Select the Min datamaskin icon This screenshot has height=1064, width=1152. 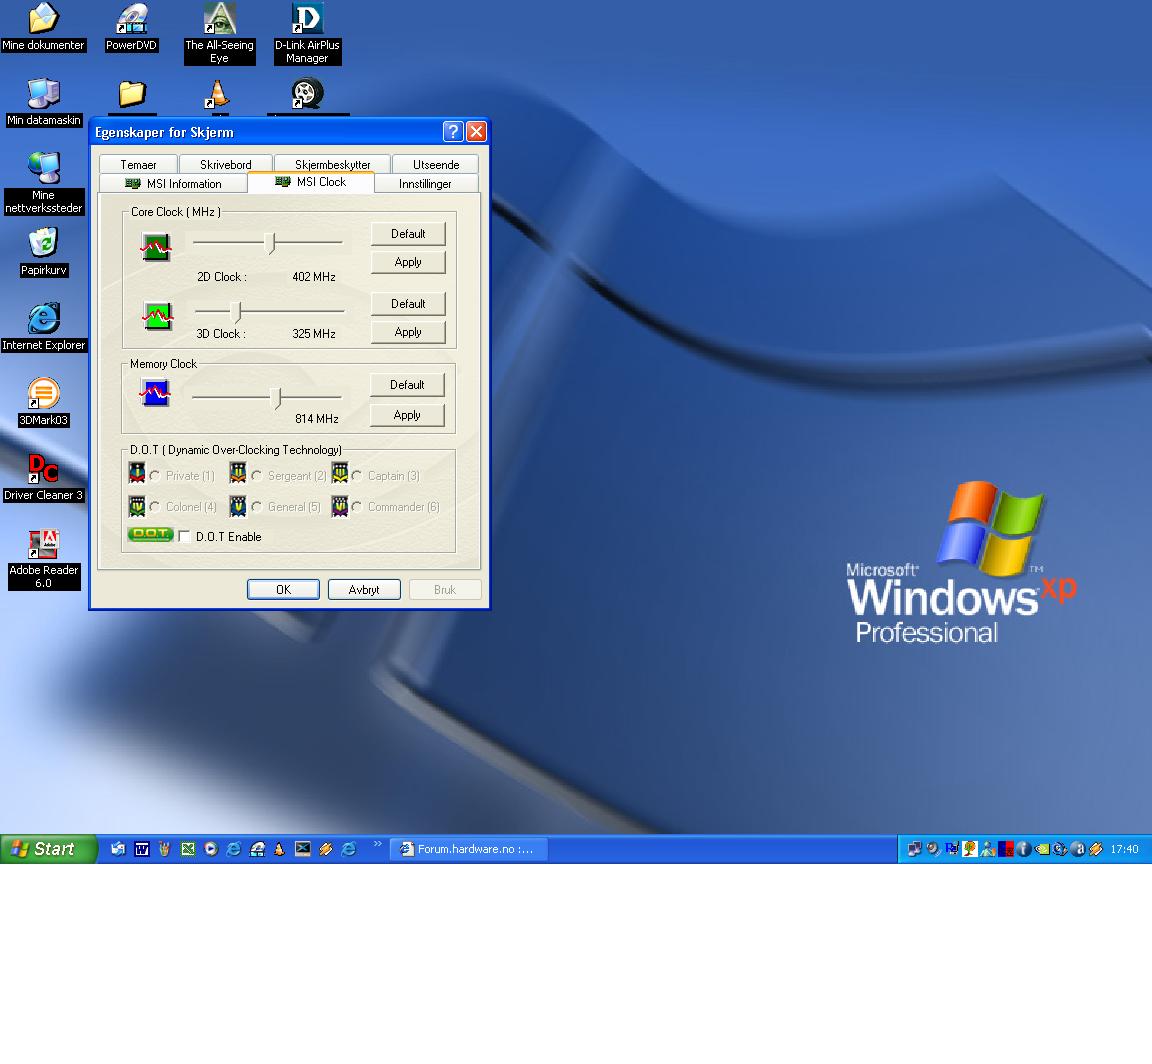43,102
